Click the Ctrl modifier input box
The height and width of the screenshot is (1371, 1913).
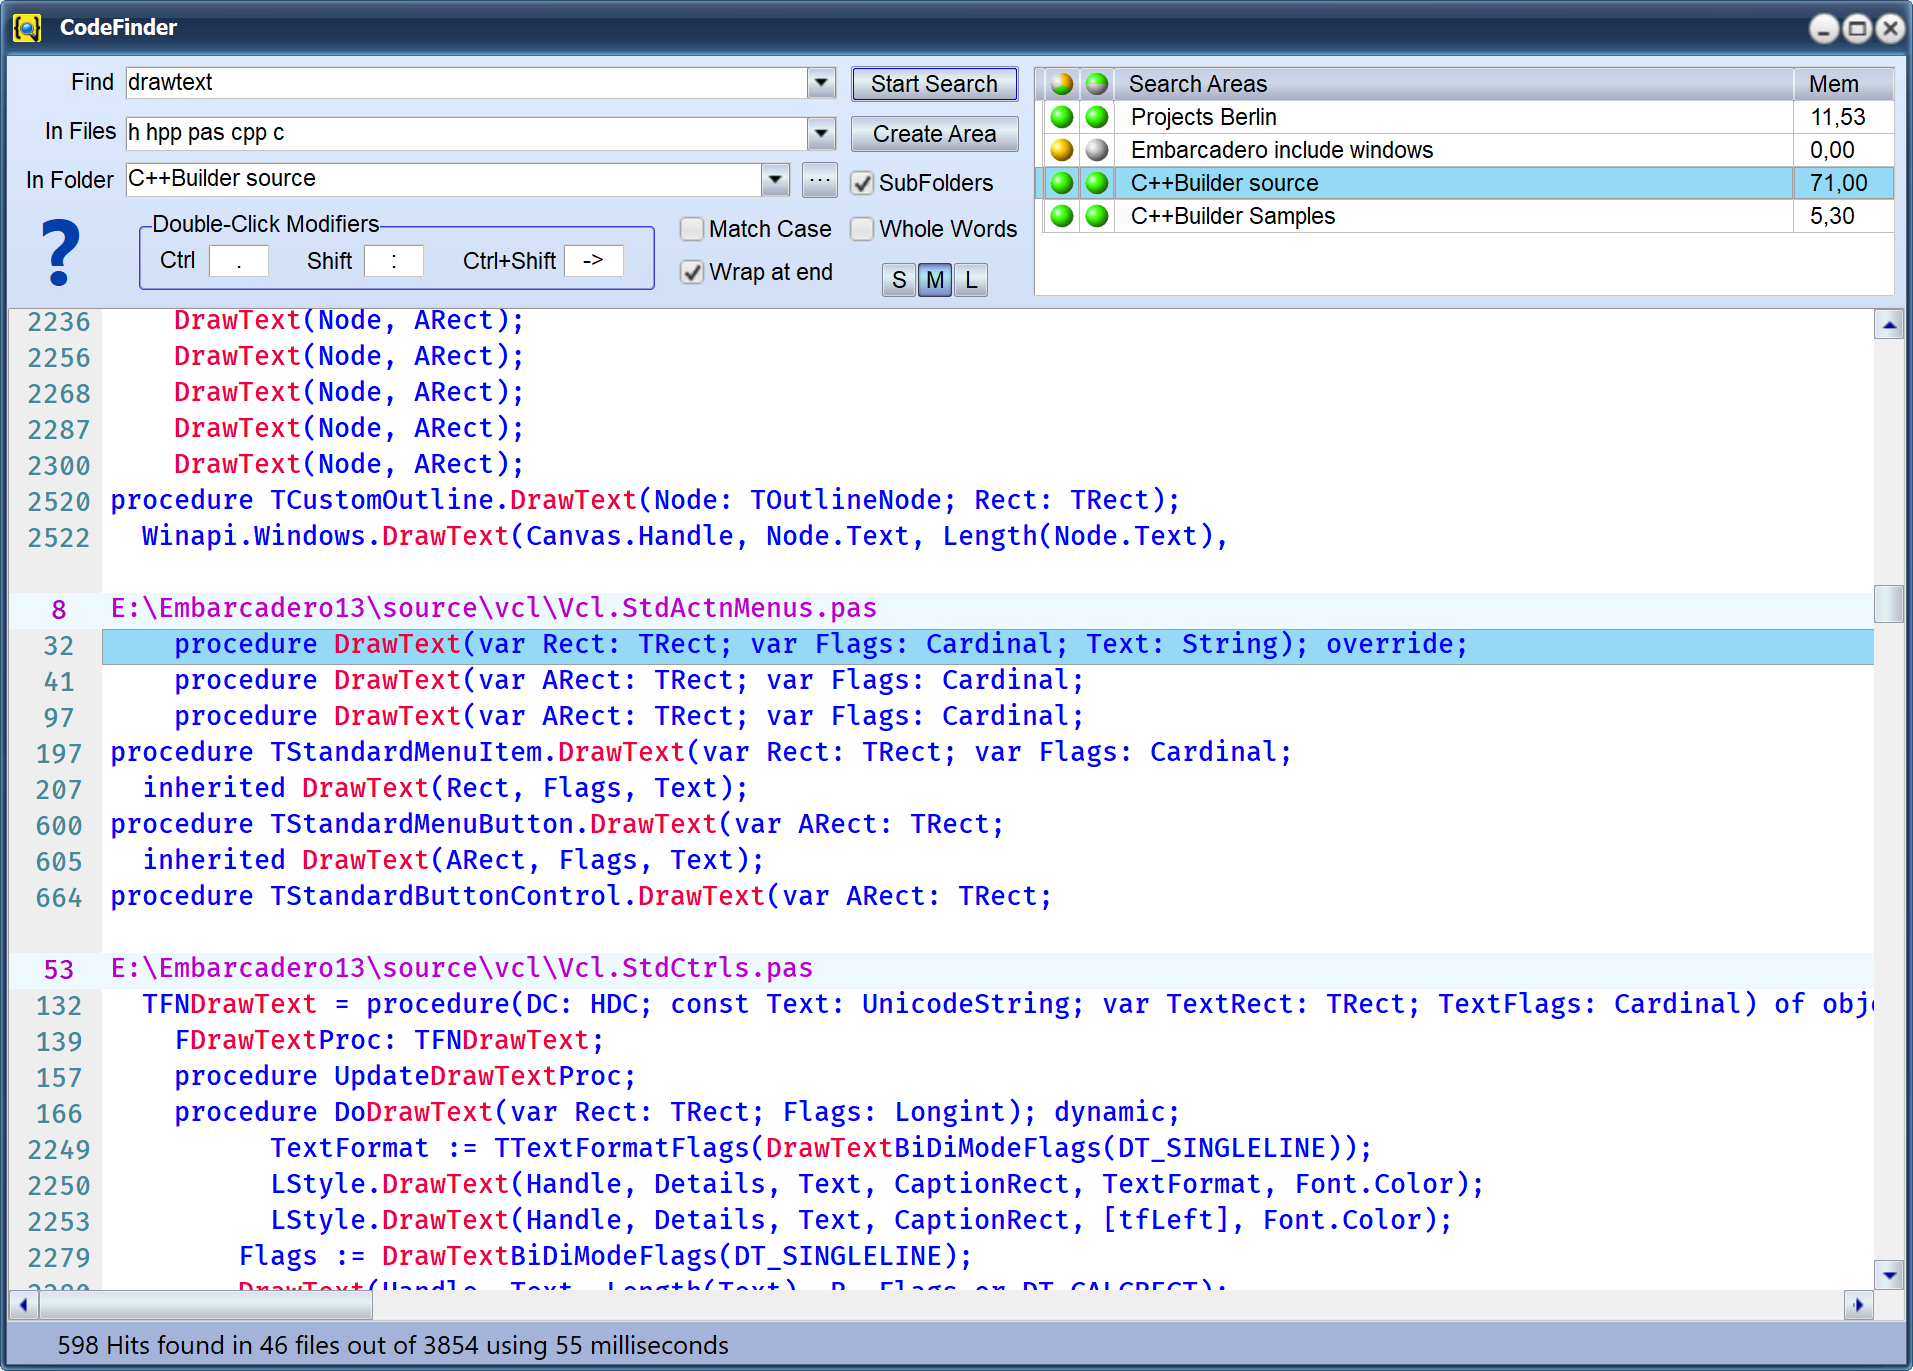pyautogui.click(x=238, y=261)
